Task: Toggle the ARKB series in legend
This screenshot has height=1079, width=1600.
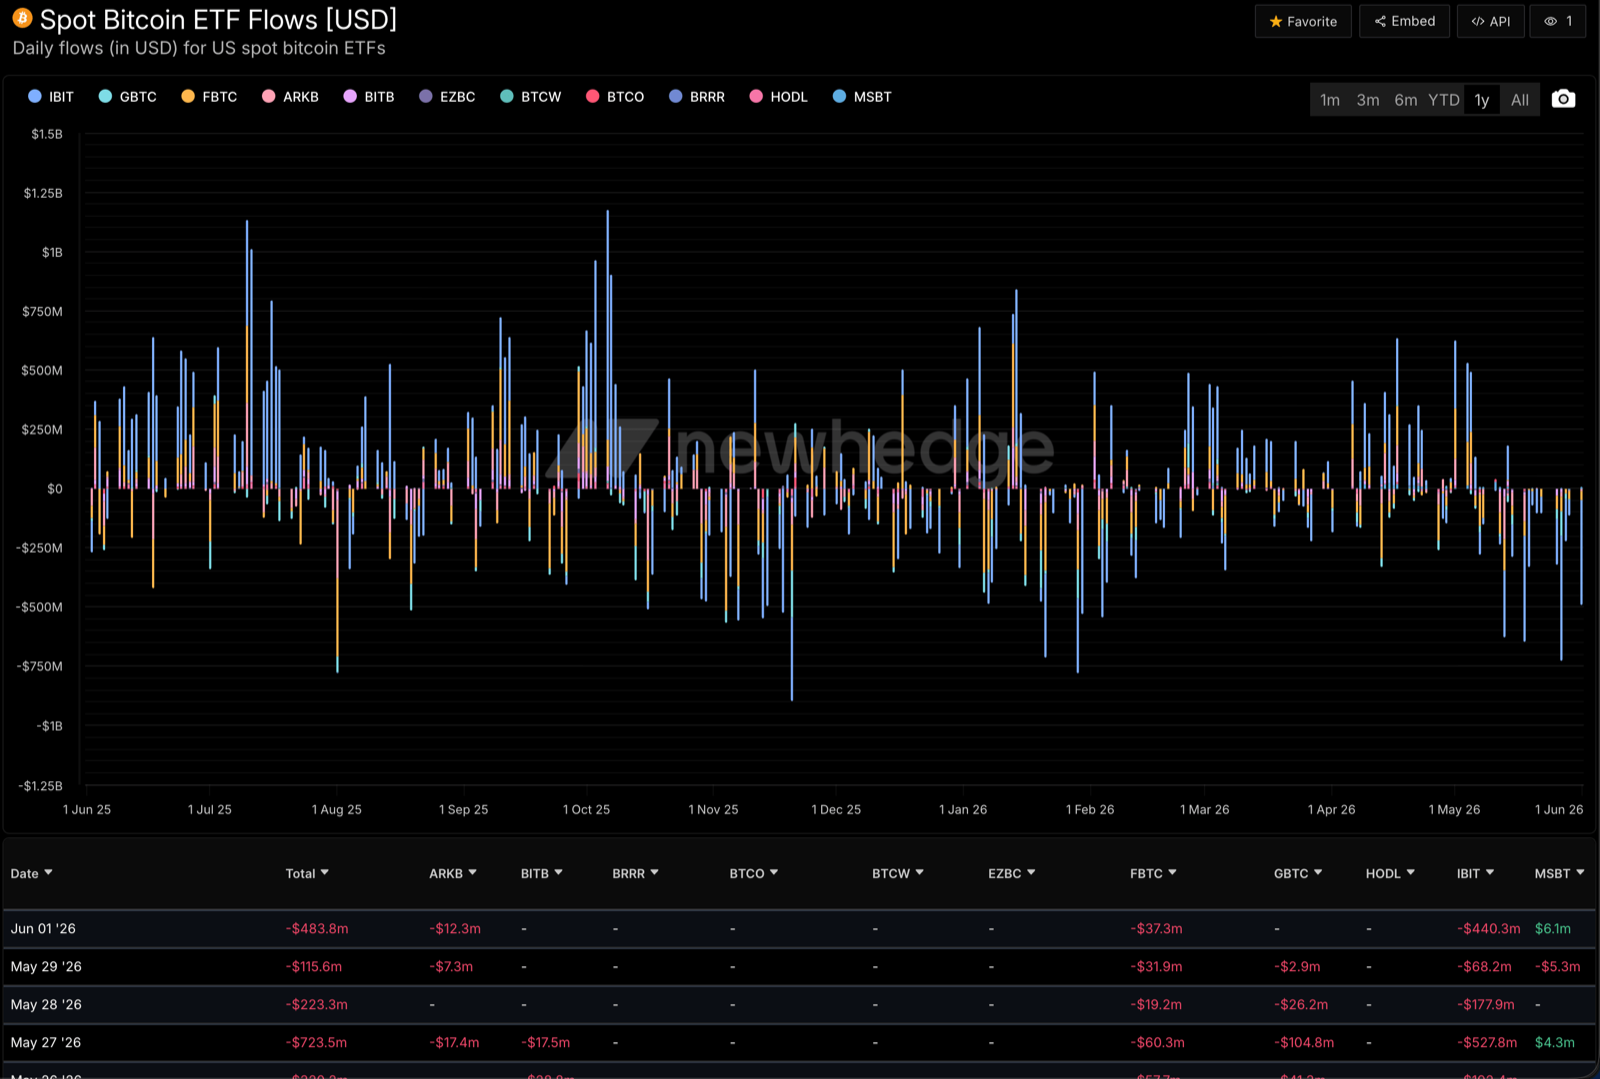Action: tap(290, 97)
